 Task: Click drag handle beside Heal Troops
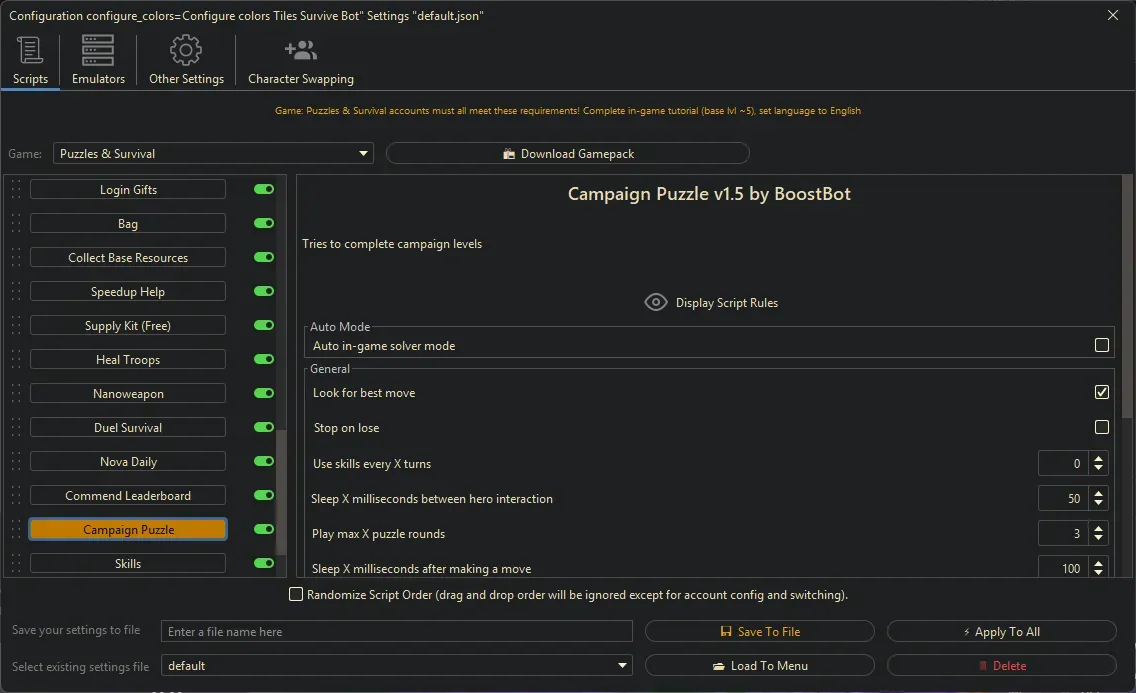tap(15, 360)
